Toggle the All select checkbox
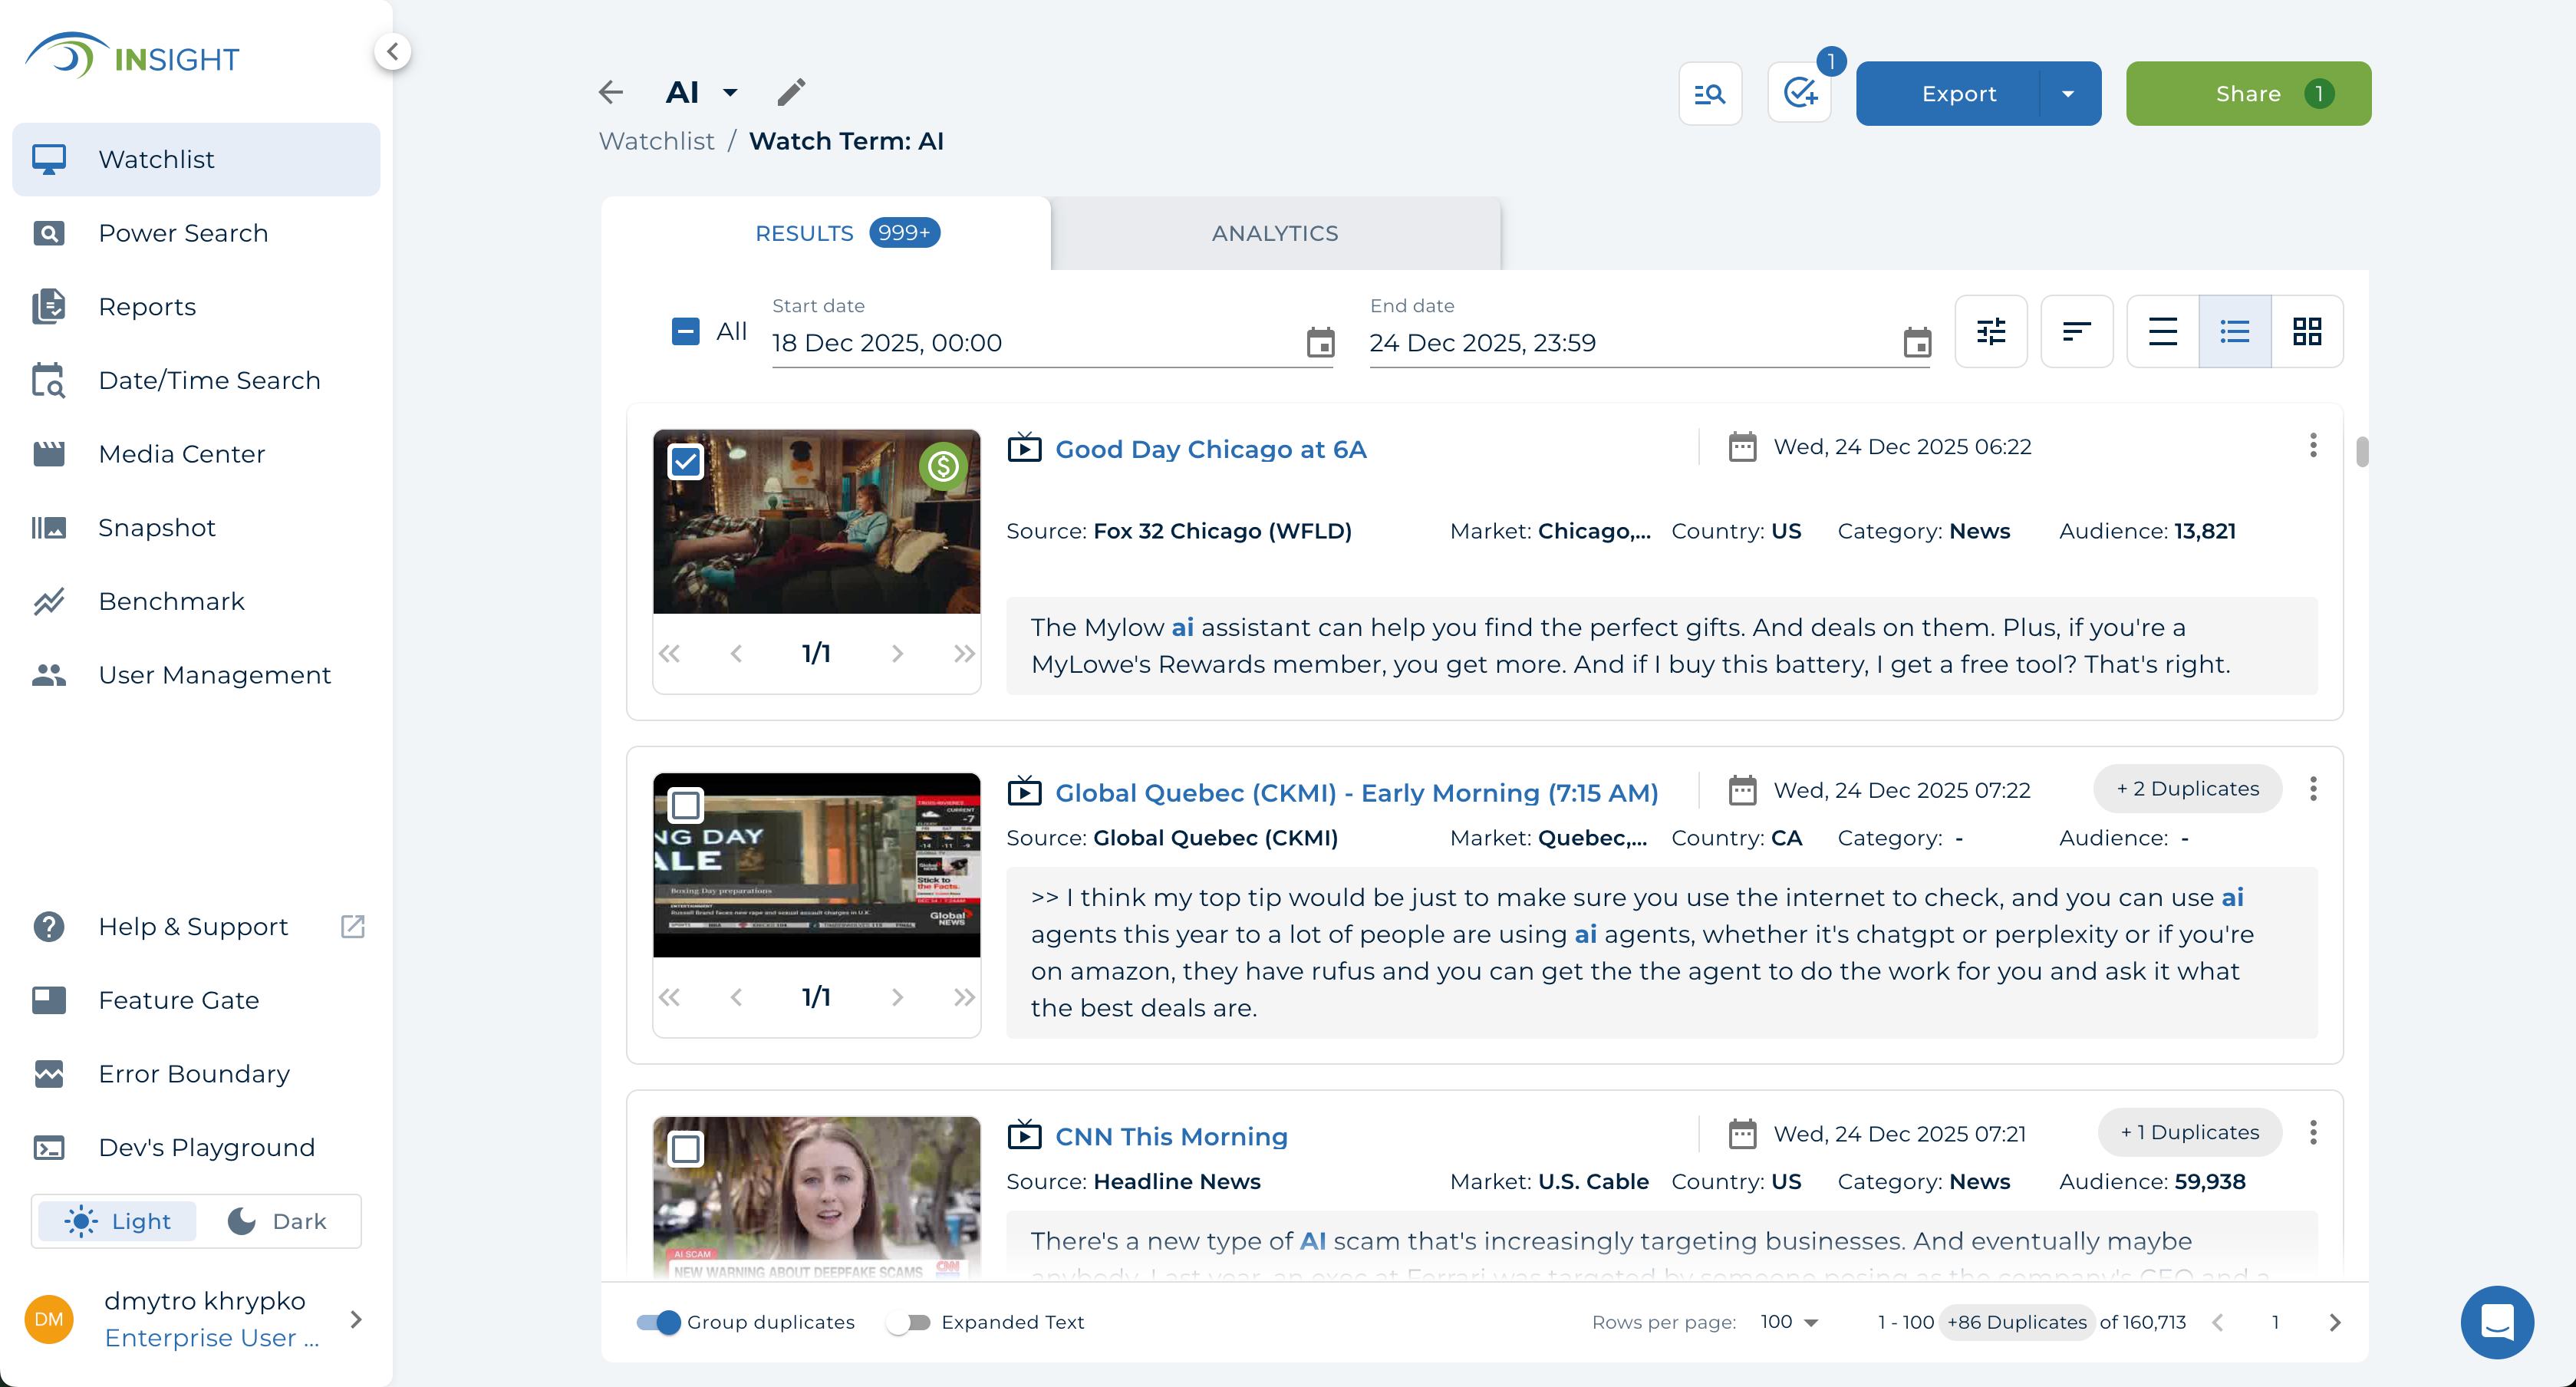Screen dimensions: 2576x1387 (x=685, y=331)
